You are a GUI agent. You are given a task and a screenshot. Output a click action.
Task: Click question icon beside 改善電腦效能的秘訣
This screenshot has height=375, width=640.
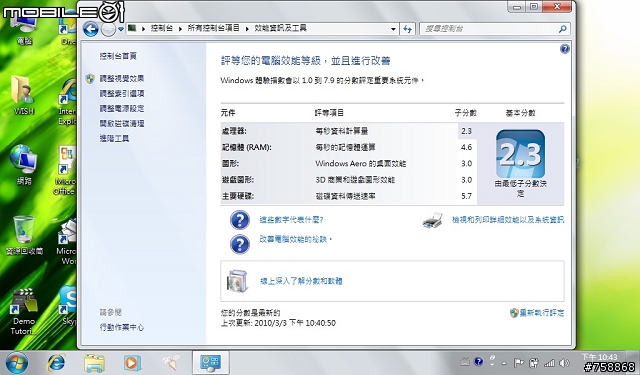(x=240, y=245)
